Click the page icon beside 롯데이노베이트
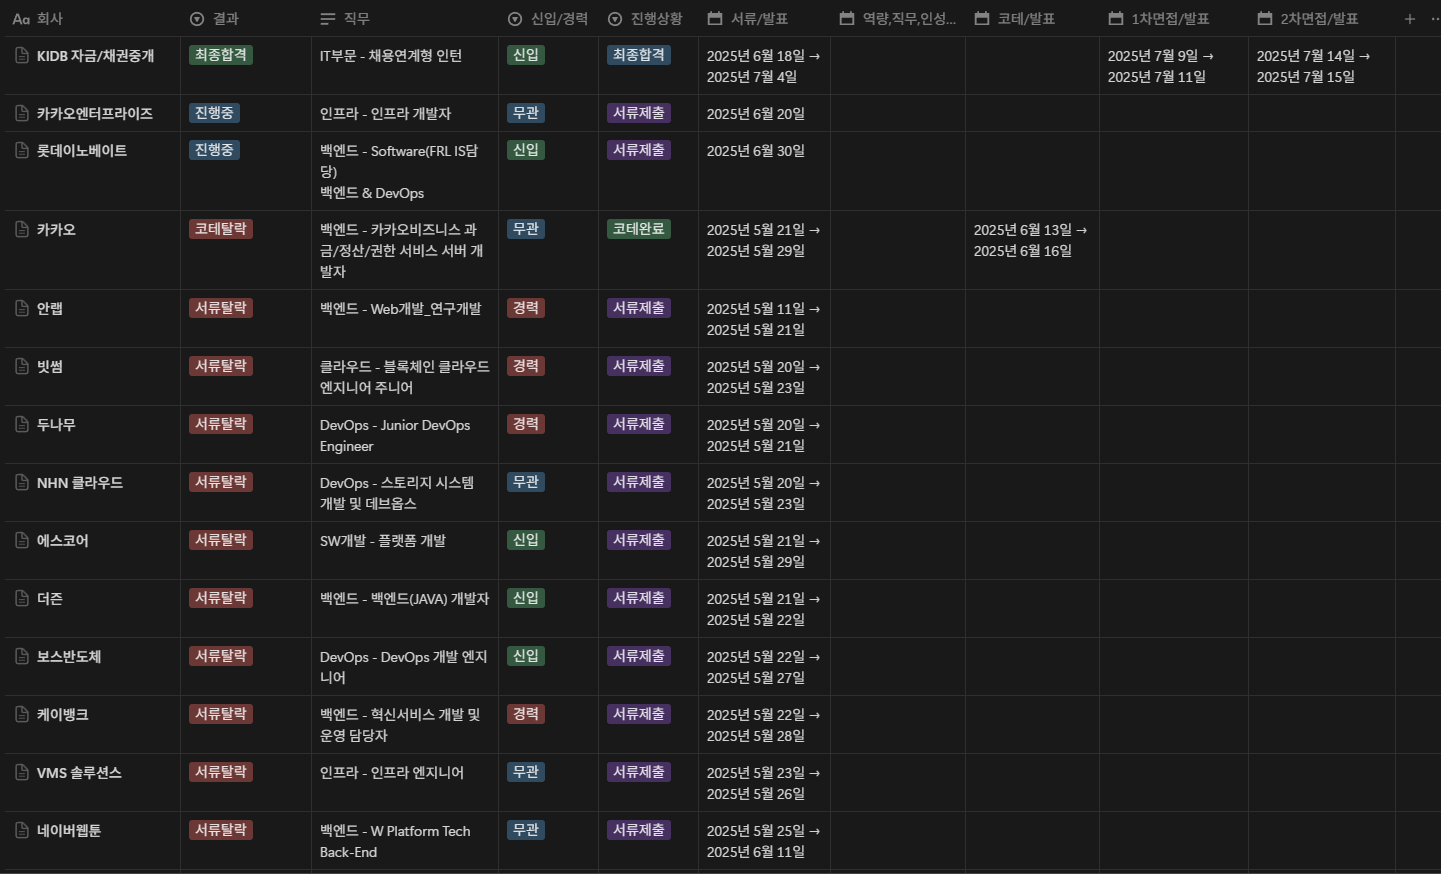The height and width of the screenshot is (874, 1441). tap(22, 151)
